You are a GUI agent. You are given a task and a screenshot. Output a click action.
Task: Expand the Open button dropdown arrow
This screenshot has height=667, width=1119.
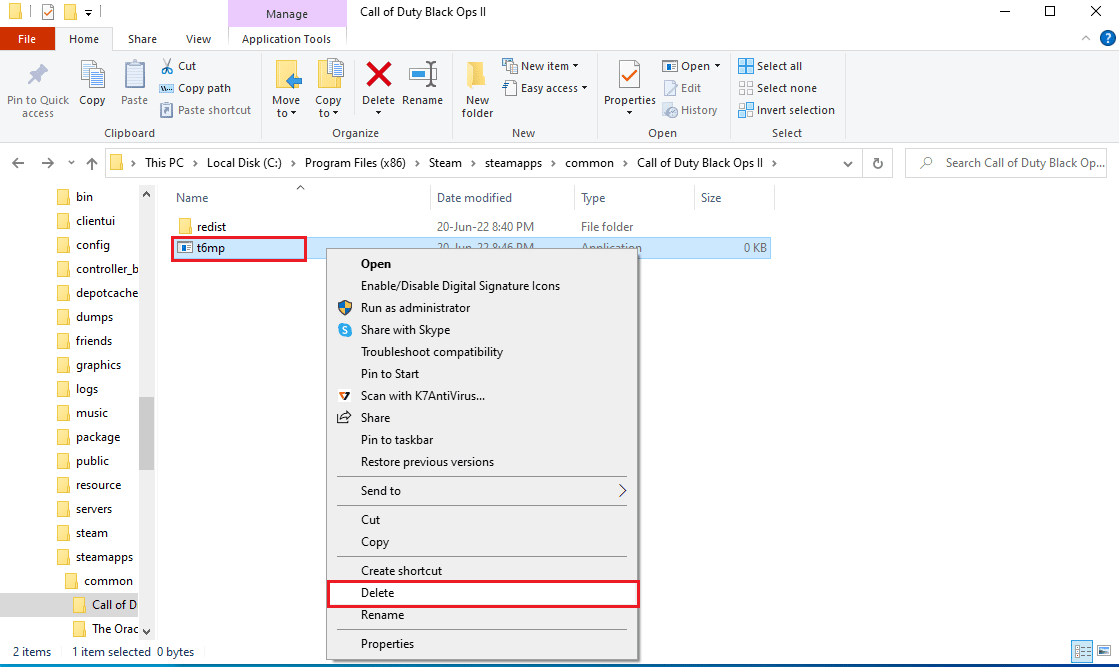[x=717, y=66]
